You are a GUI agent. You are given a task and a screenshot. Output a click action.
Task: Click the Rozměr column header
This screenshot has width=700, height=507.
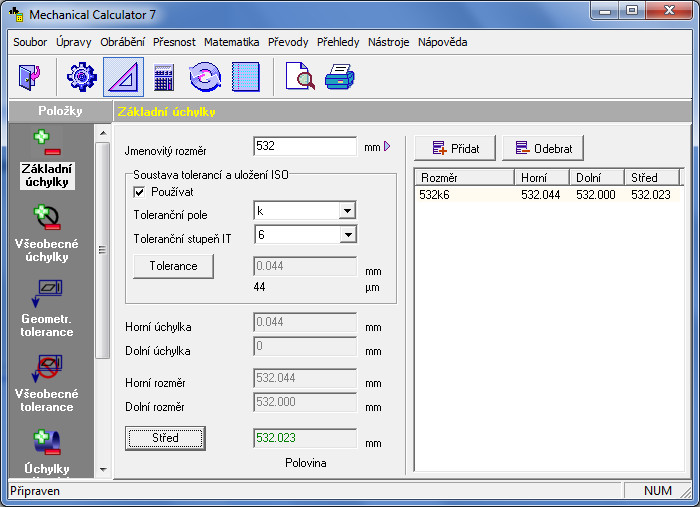(x=464, y=178)
